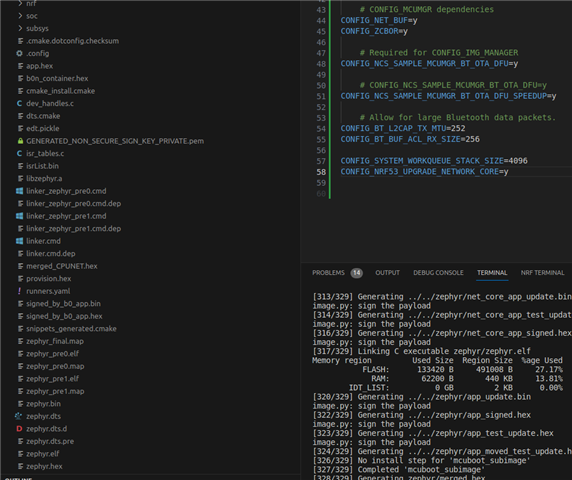The image size is (572, 480).
Task: Click the Windows icon of linker.cmd
Action: click(19, 241)
